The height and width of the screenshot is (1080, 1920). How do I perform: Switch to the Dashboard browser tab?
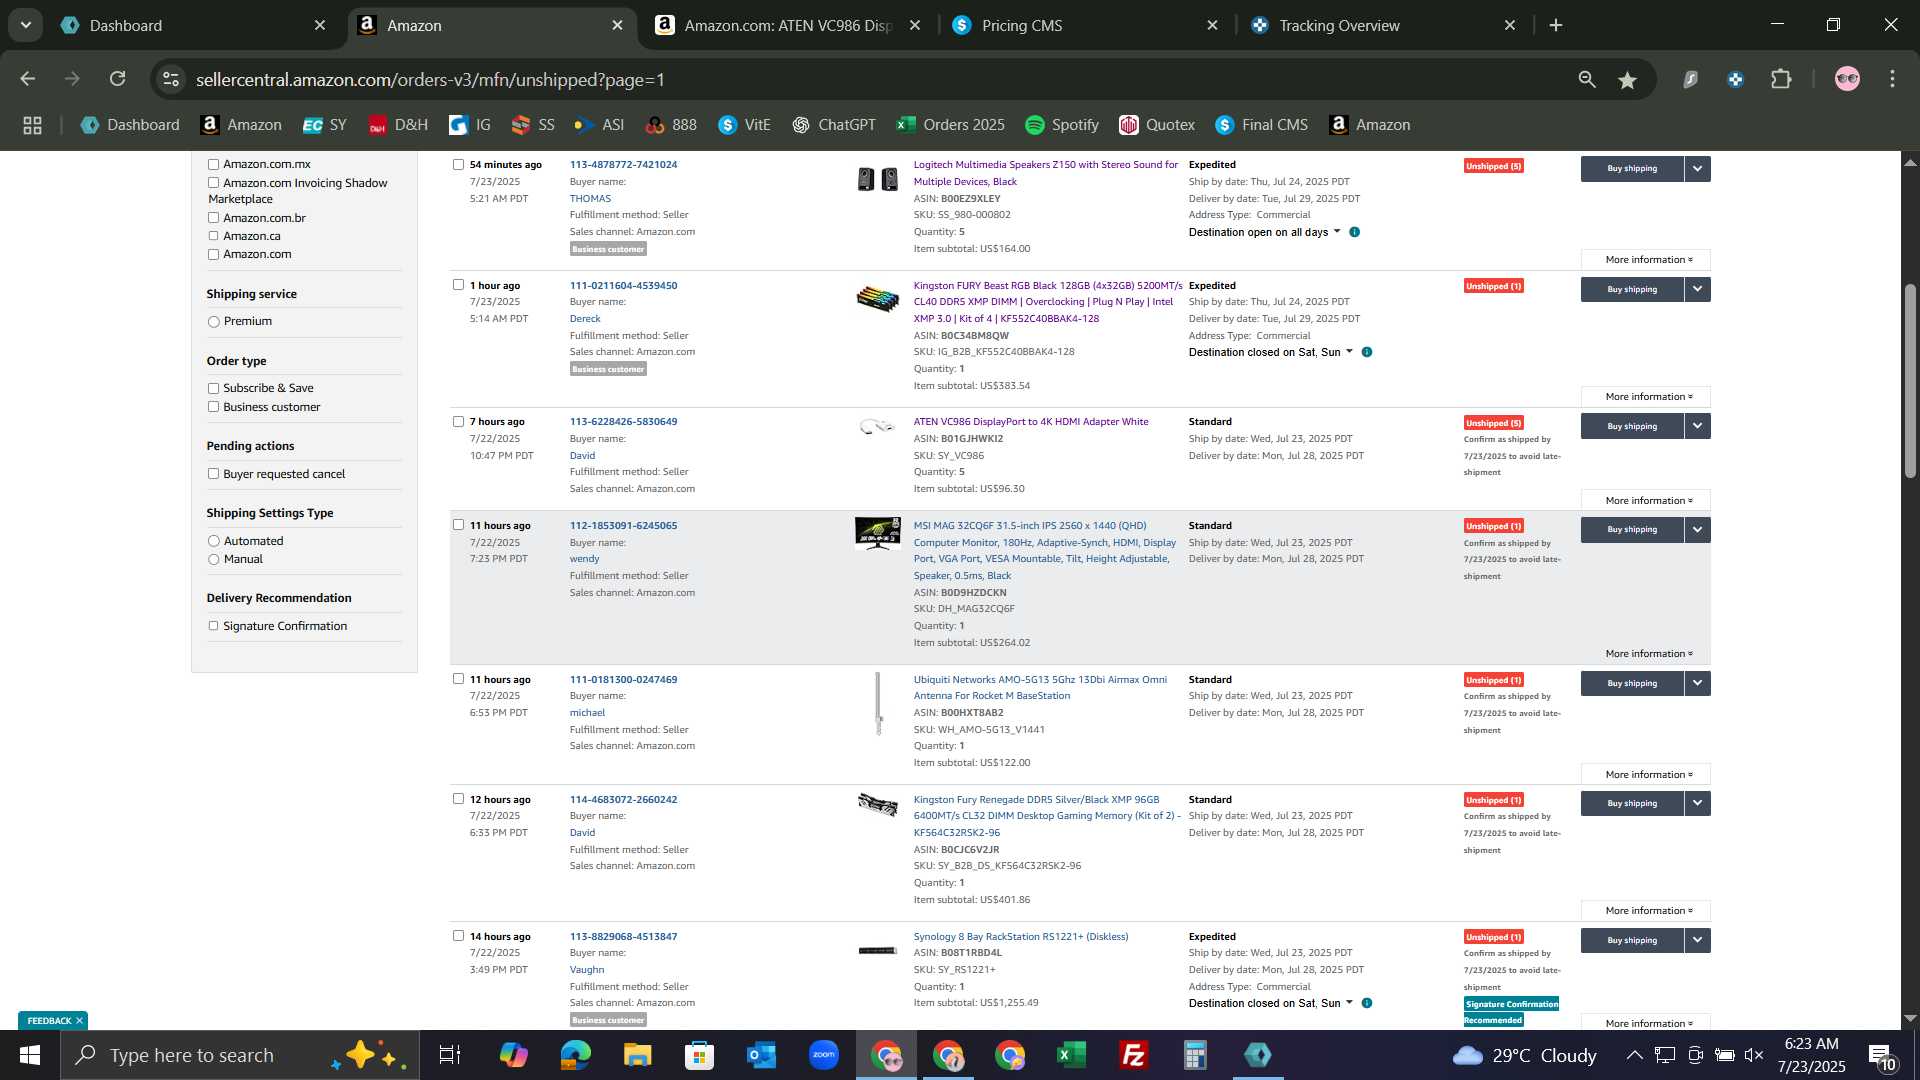coord(193,25)
